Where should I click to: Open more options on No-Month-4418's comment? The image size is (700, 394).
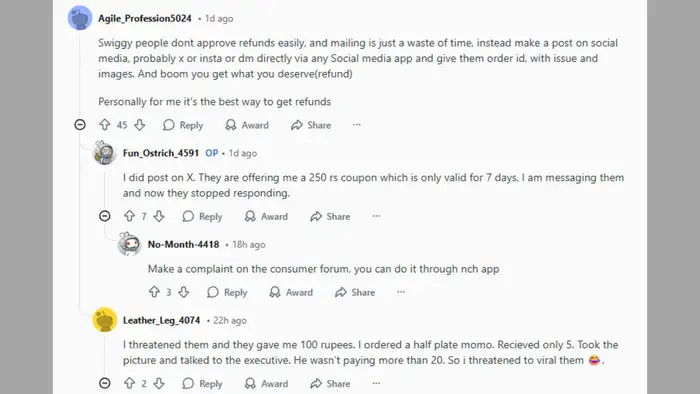pos(401,292)
